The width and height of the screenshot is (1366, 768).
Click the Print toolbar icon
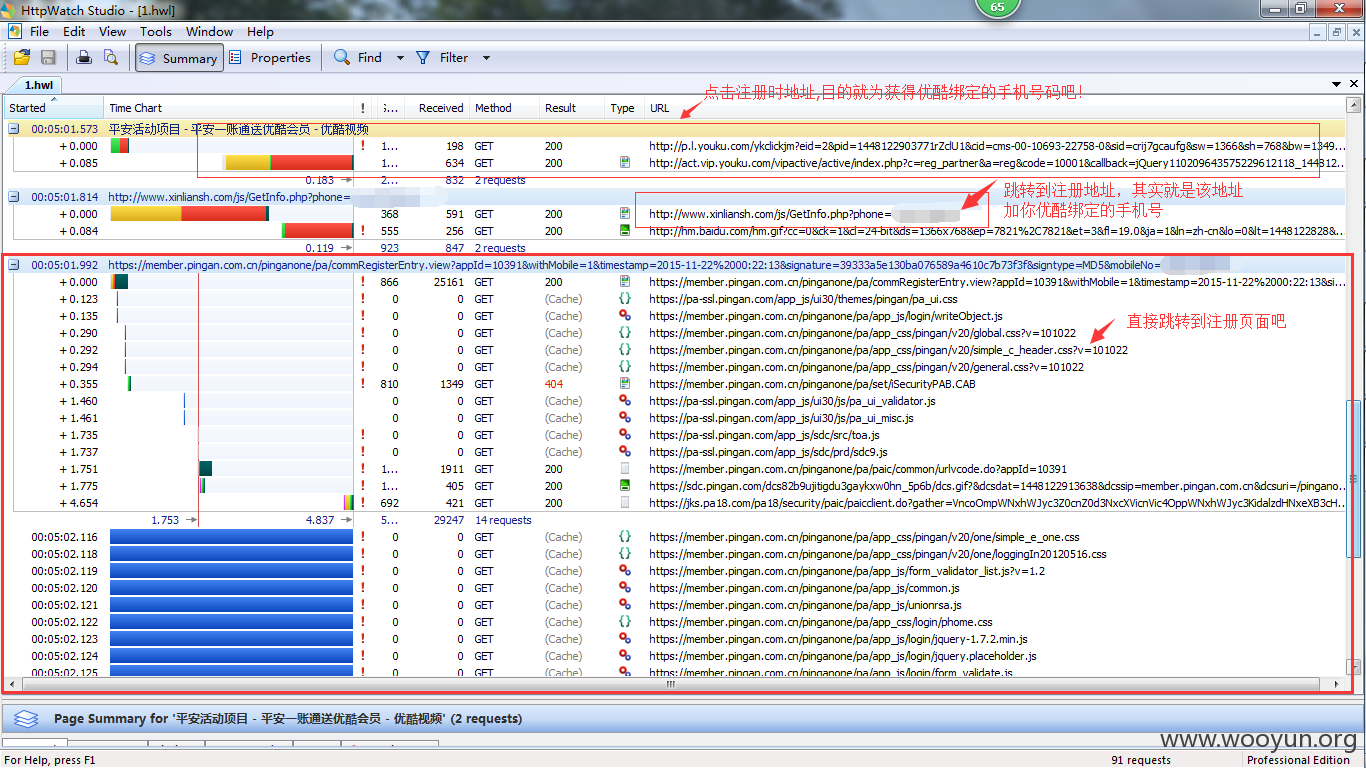click(85, 58)
